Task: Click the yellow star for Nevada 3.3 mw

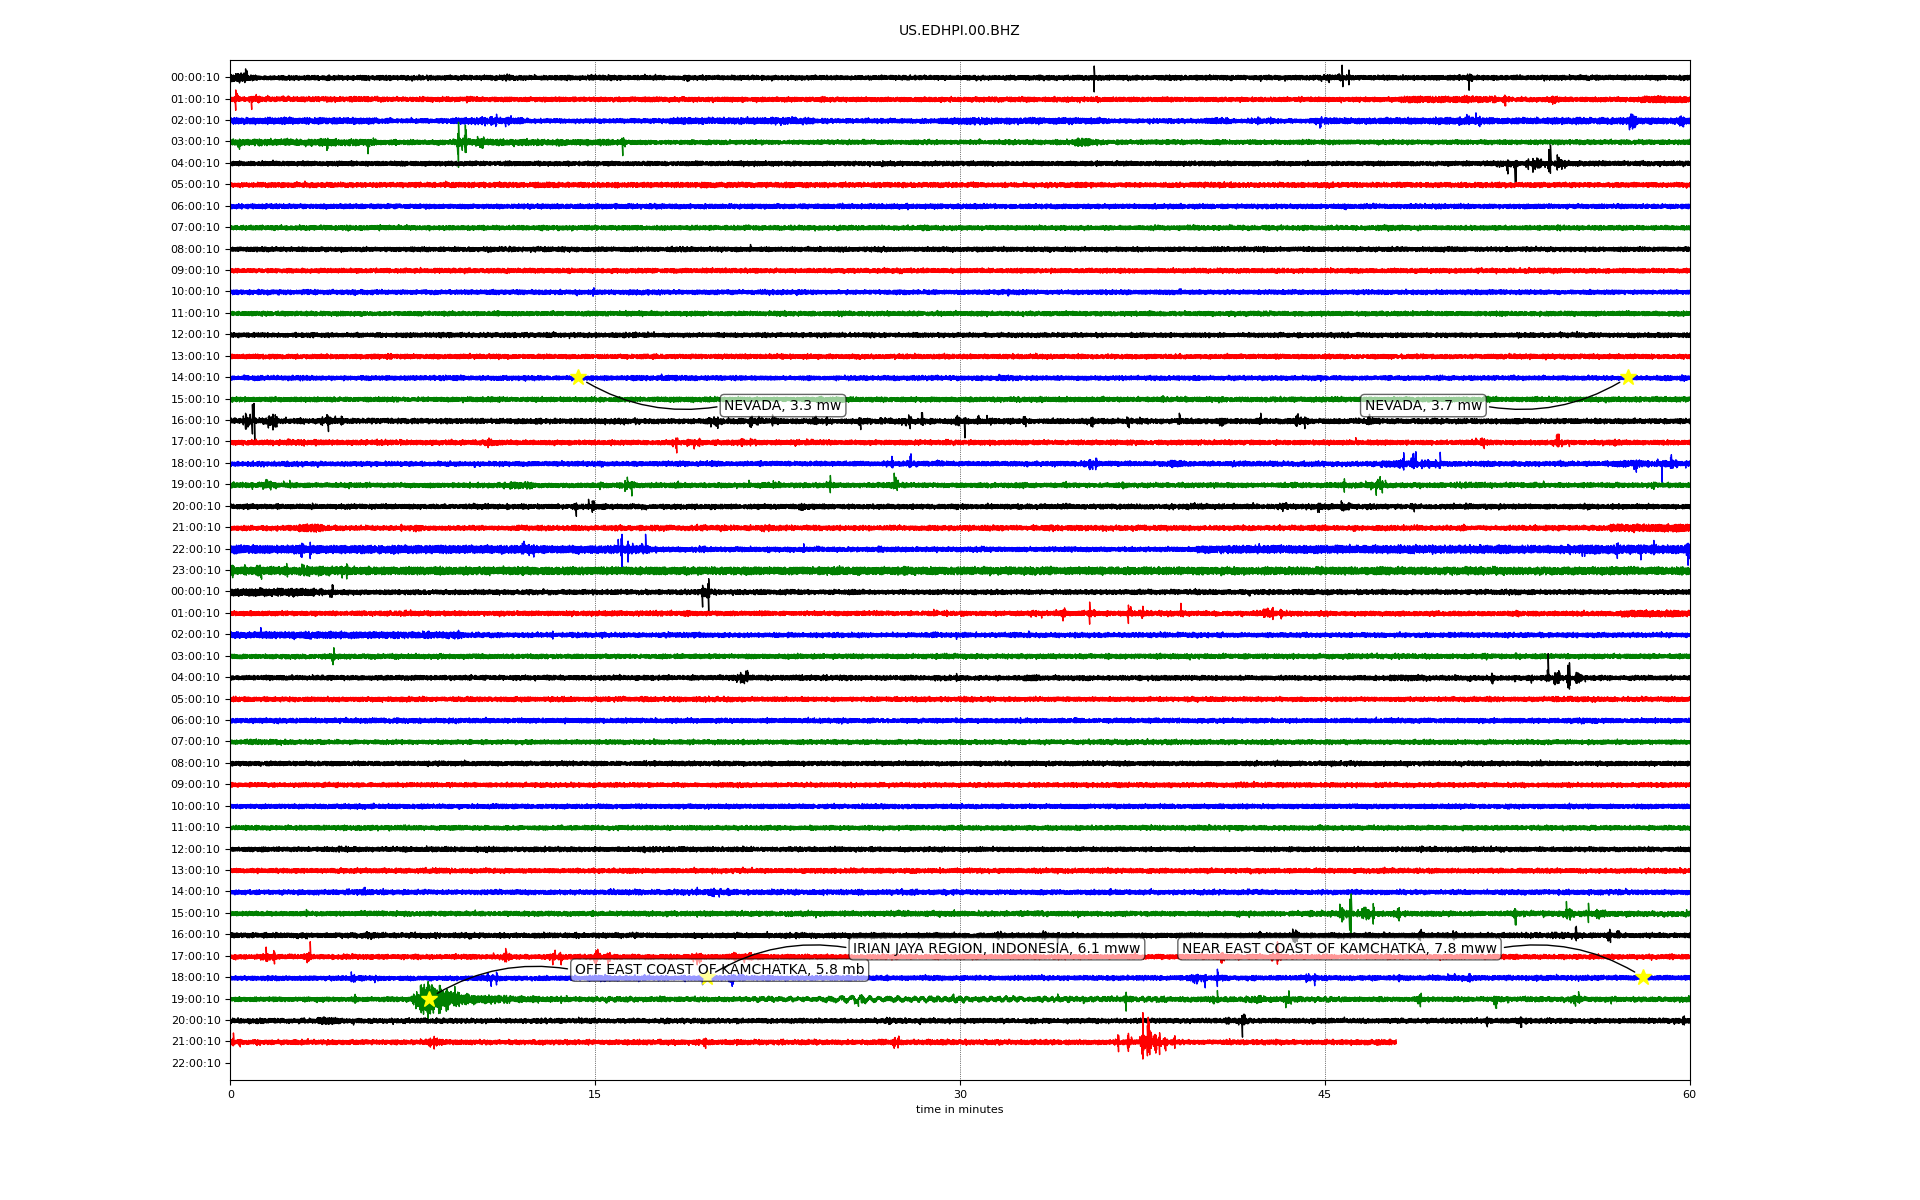Action: (577, 377)
